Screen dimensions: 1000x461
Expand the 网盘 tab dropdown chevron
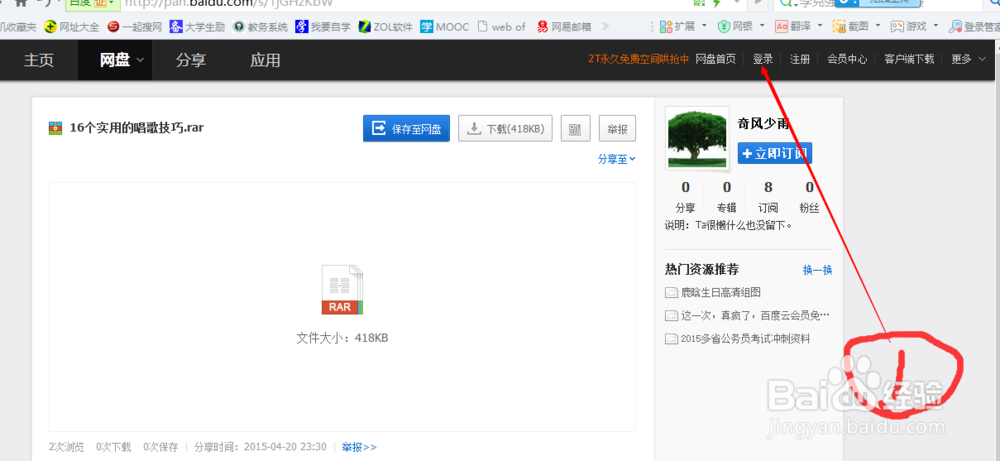tap(140, 61)
